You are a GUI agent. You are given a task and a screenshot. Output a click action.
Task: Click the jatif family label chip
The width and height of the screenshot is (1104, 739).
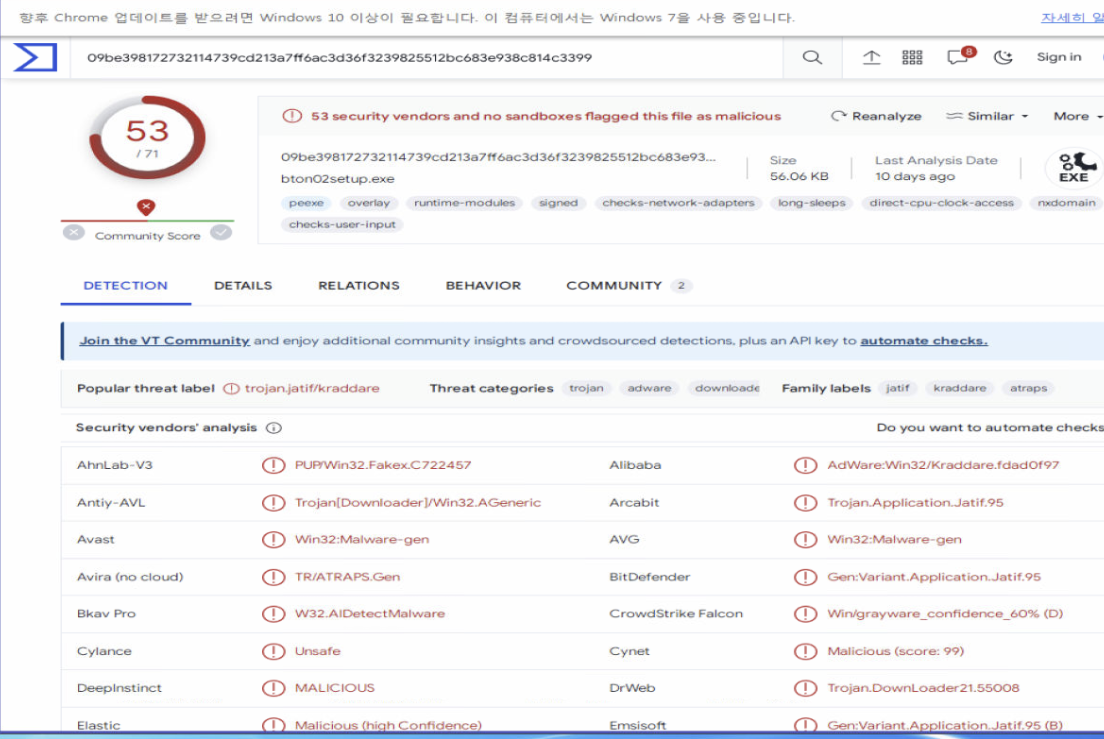tap(898, 388)
